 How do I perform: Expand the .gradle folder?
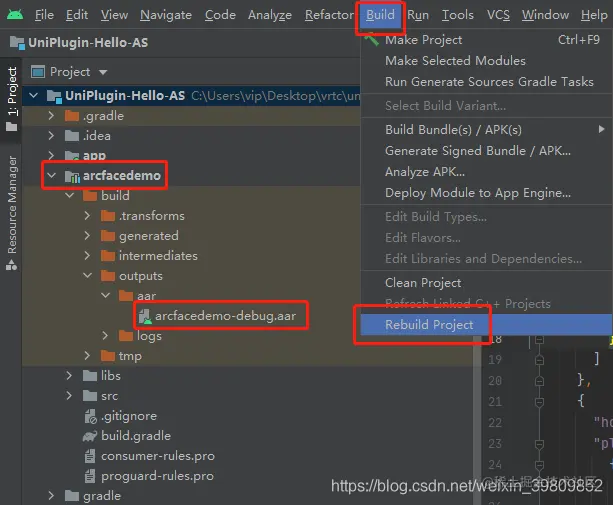[x=51, y=116]
